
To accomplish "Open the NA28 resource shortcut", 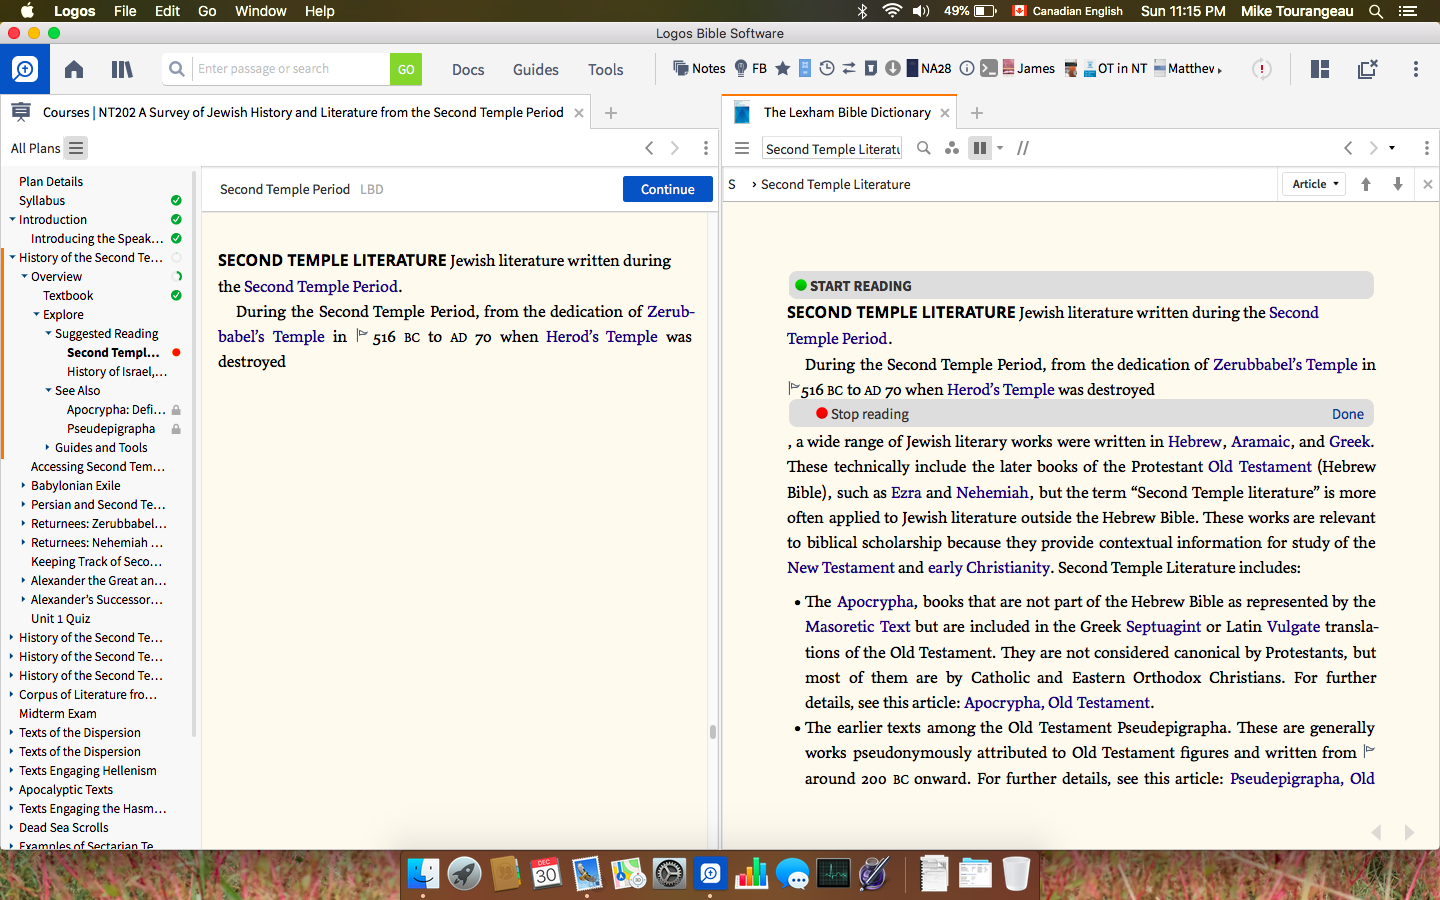I will click(x=929, y=68).
